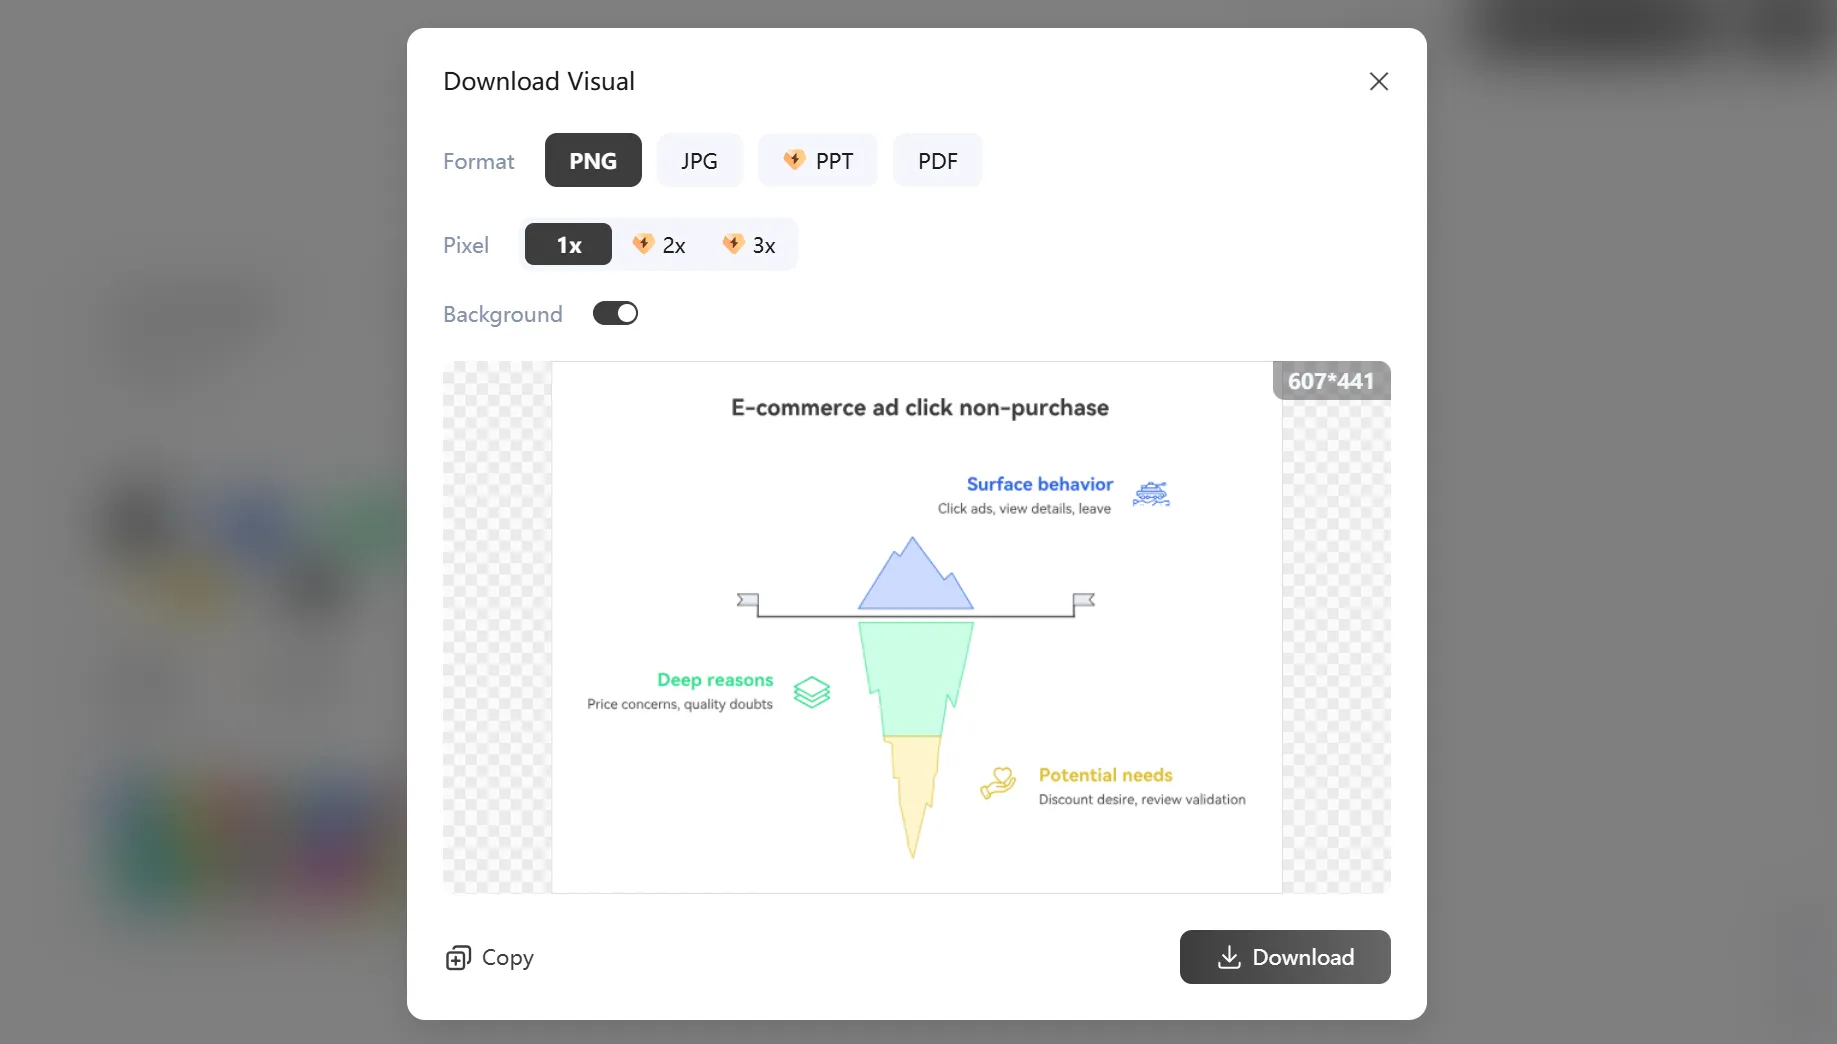The width and height of the screenshot is (1837, 1044).
Task: Close the Download Visual dialog
Action: click(1378, 82)
